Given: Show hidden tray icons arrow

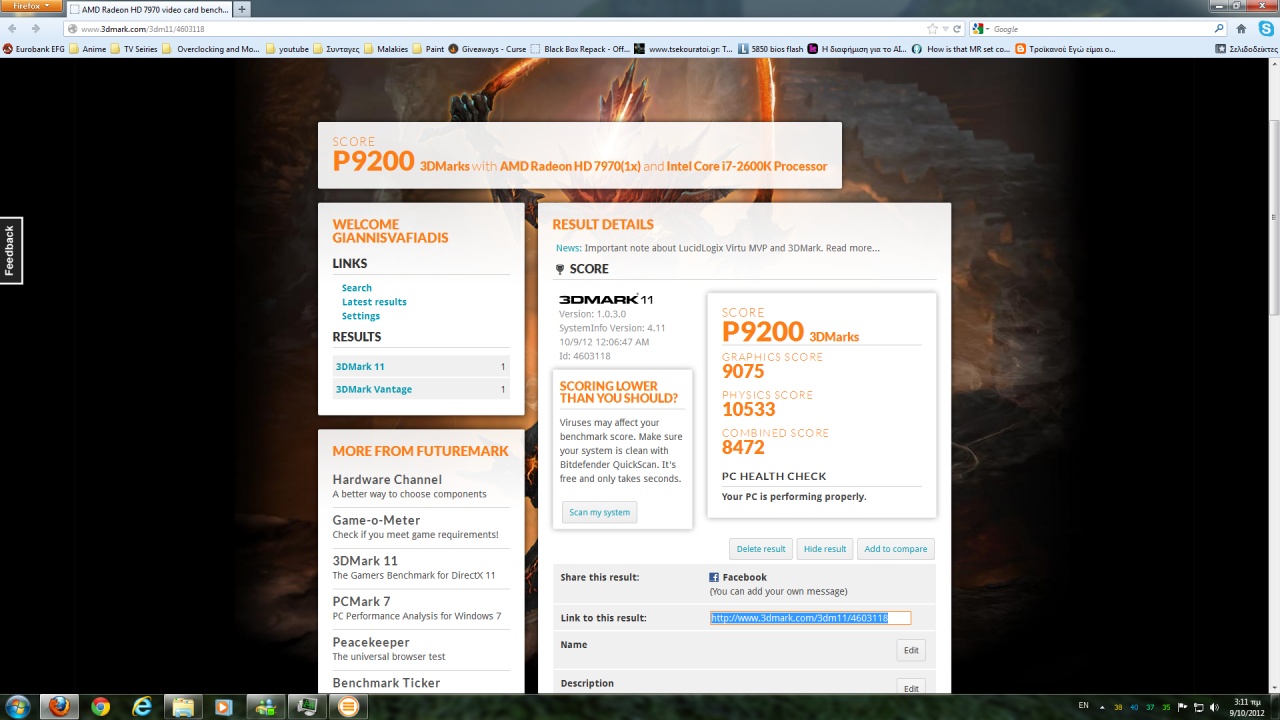Looking at the screenshot, I should (x=1102, y=707).
